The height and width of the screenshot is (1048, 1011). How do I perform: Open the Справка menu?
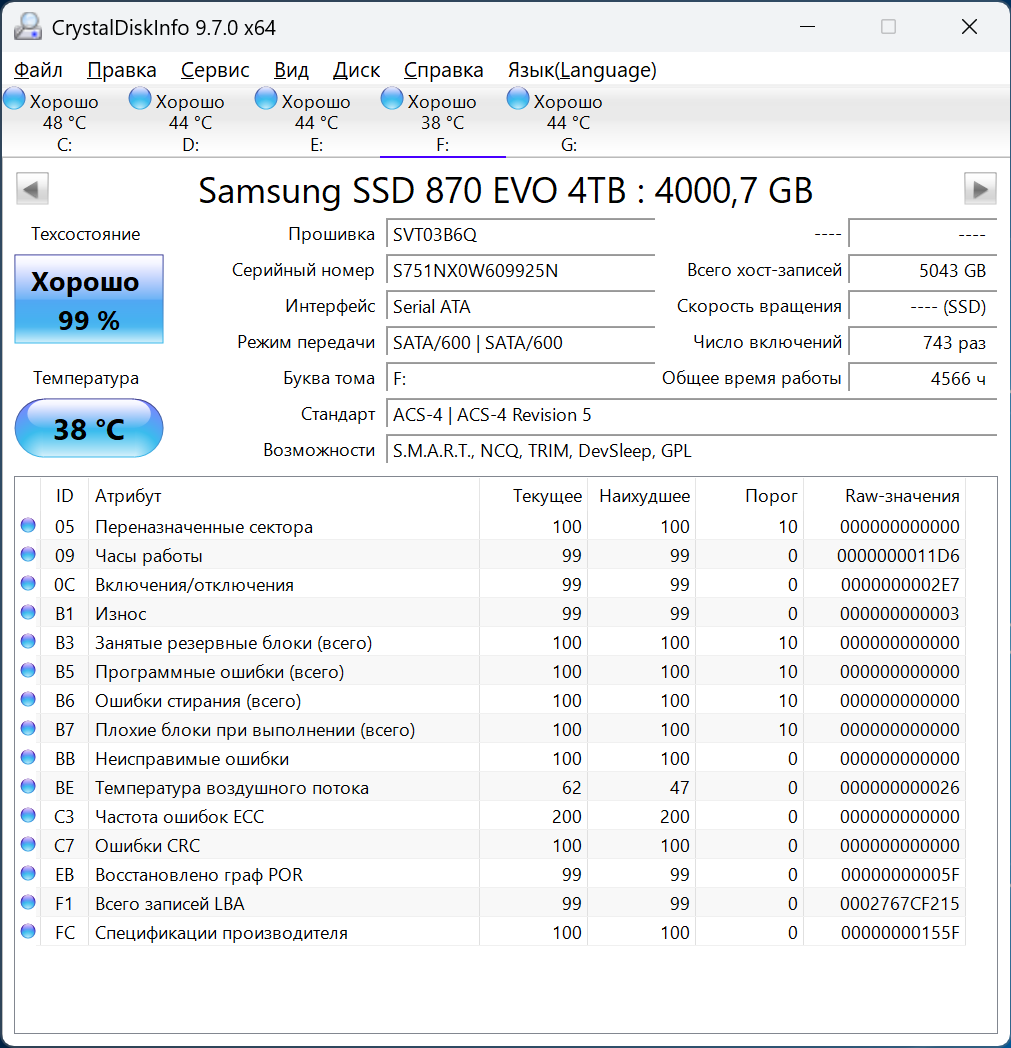pyautogui.click(x=444, y=70)
